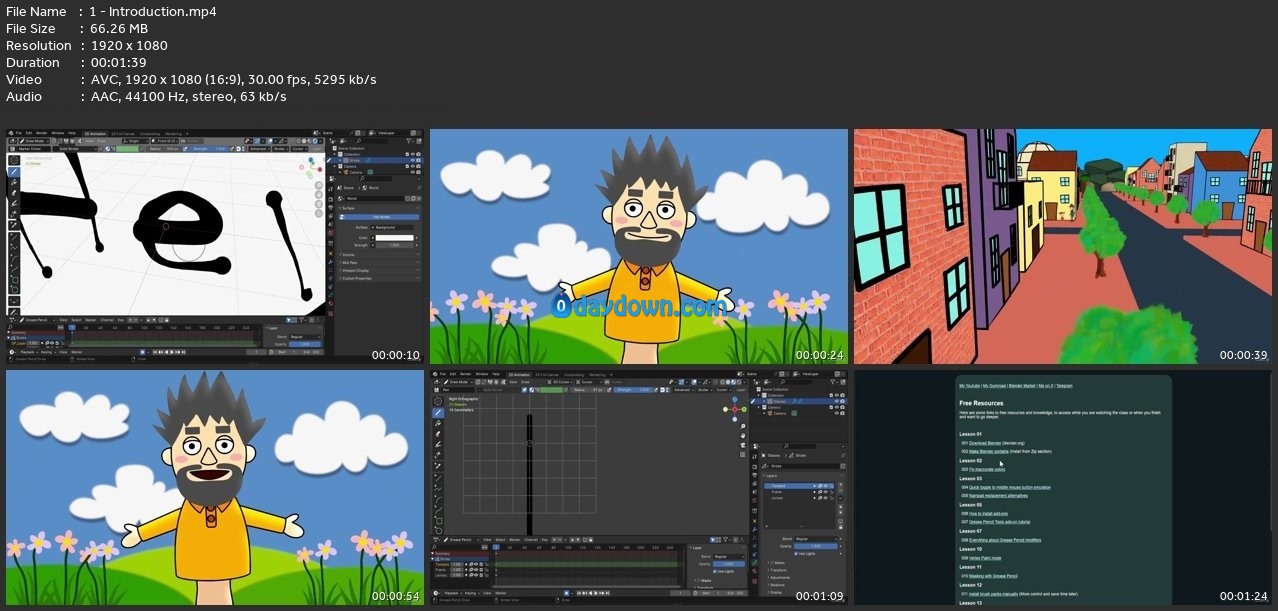This screenshot has width=1278, height=611.
Task: Click the Blender Market link in 00:01:24 frame
Action: click(1022, 386)
